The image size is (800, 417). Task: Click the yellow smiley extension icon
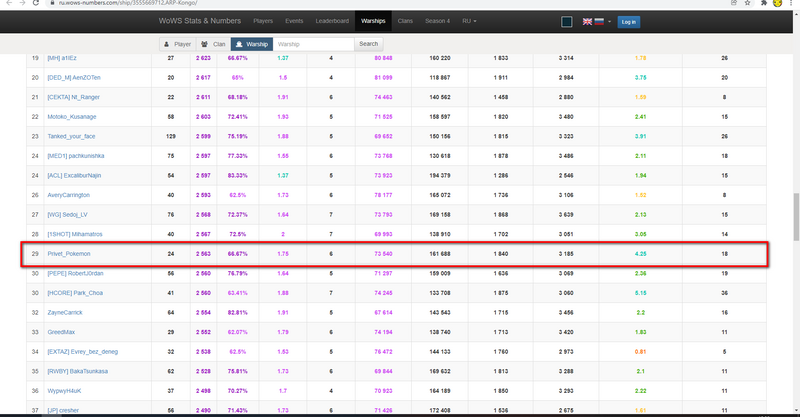(779, 4)
